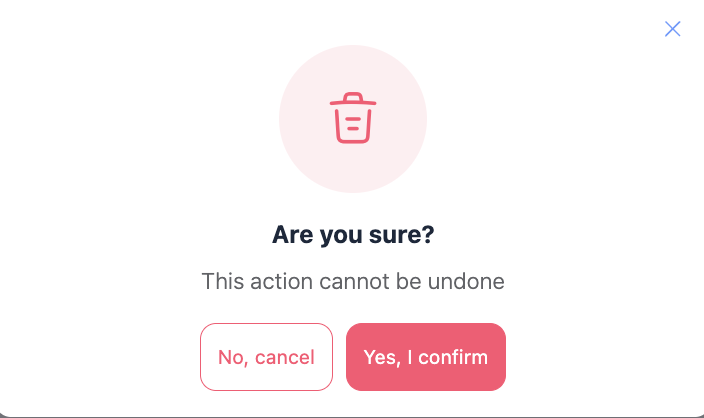
Task: Click the "Yes" text on the solid button
Action: (380, 357)
